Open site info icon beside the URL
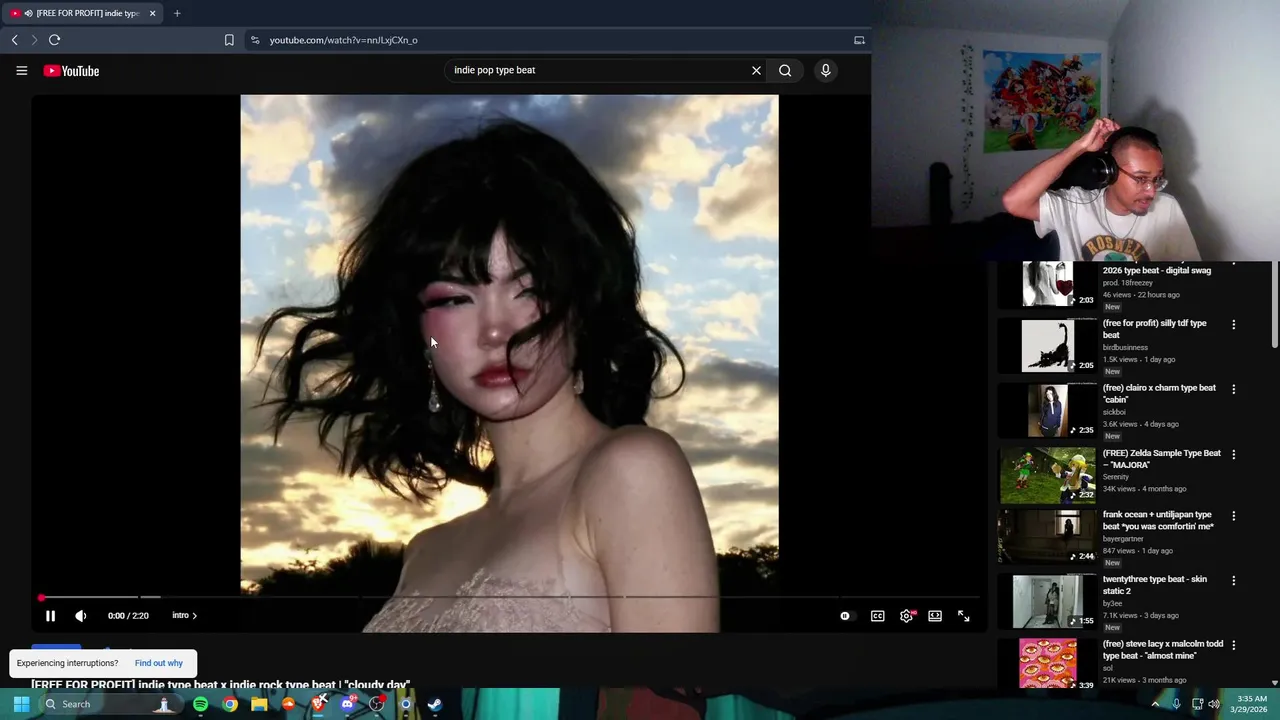Screen dimensions: 1280x720 point(255,40)
